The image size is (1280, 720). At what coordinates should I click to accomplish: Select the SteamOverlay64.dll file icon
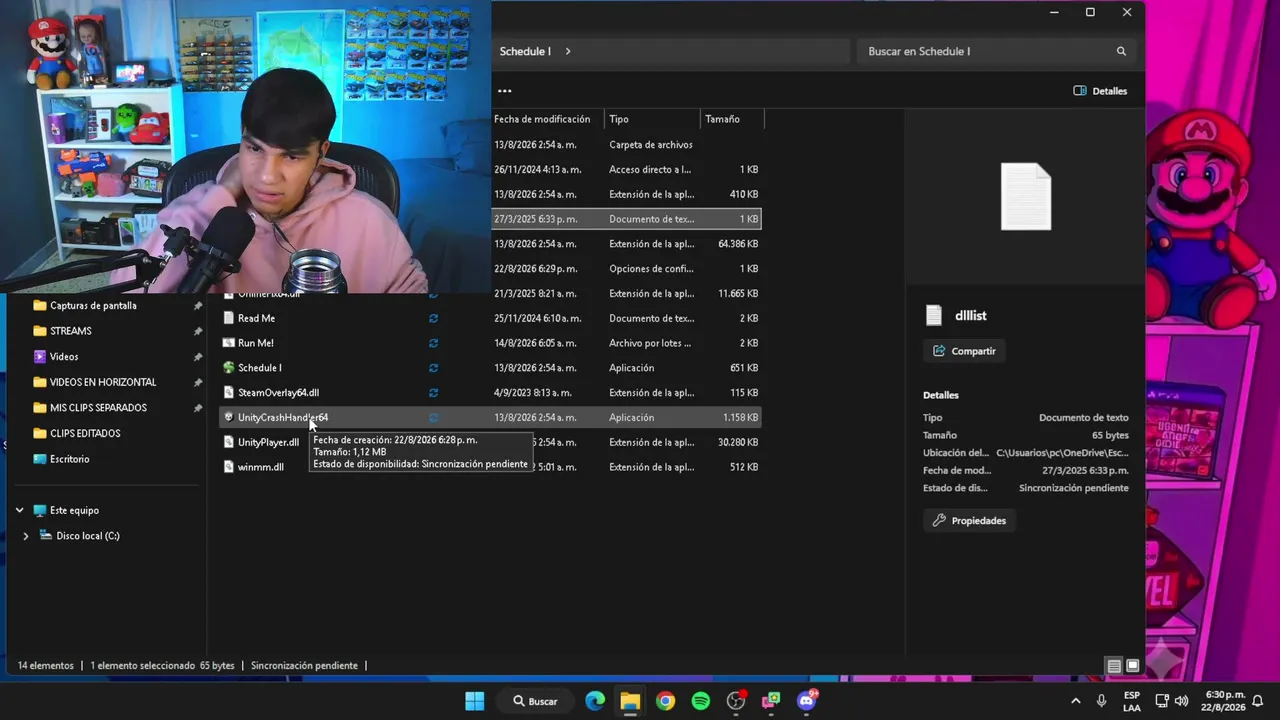pos(229,393)
